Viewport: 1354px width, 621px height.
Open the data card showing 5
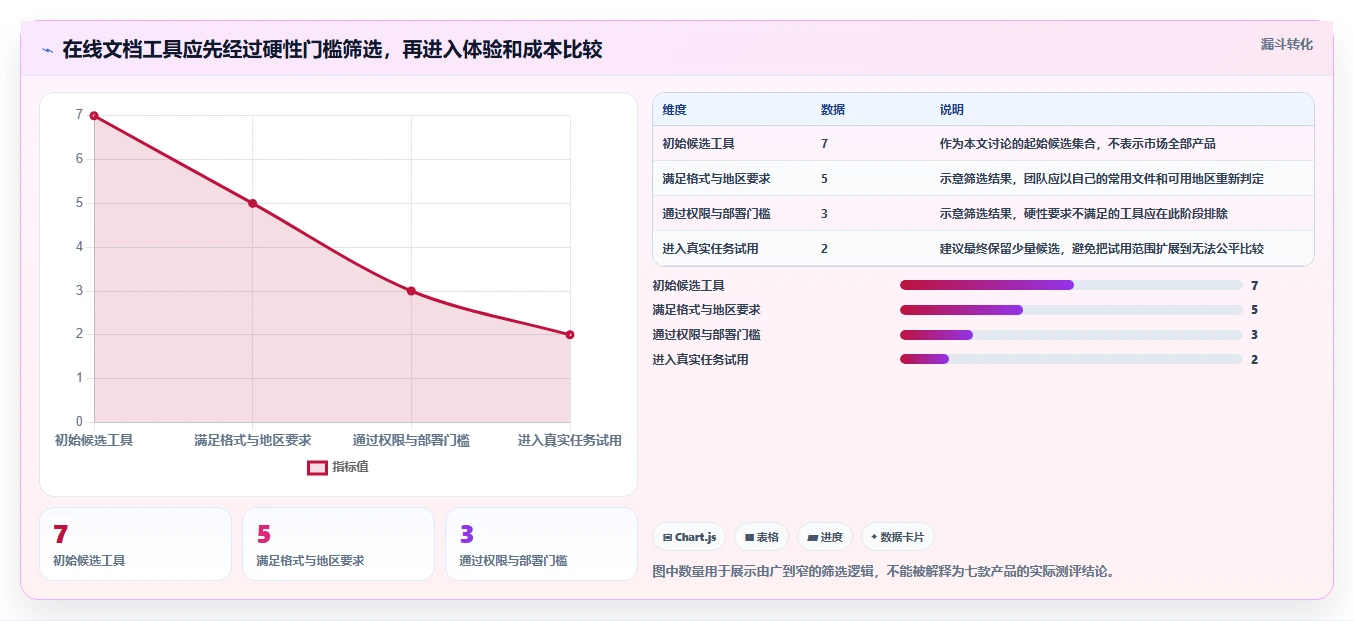click(x=338, y=544)
